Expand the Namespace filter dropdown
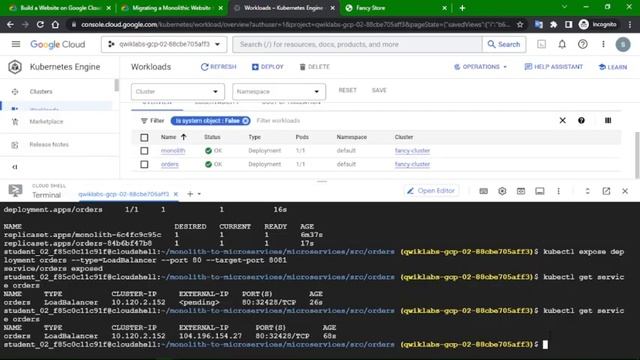The height and width of the screenshot is (360, 640). pyautogui.click(x=279, y=91)
